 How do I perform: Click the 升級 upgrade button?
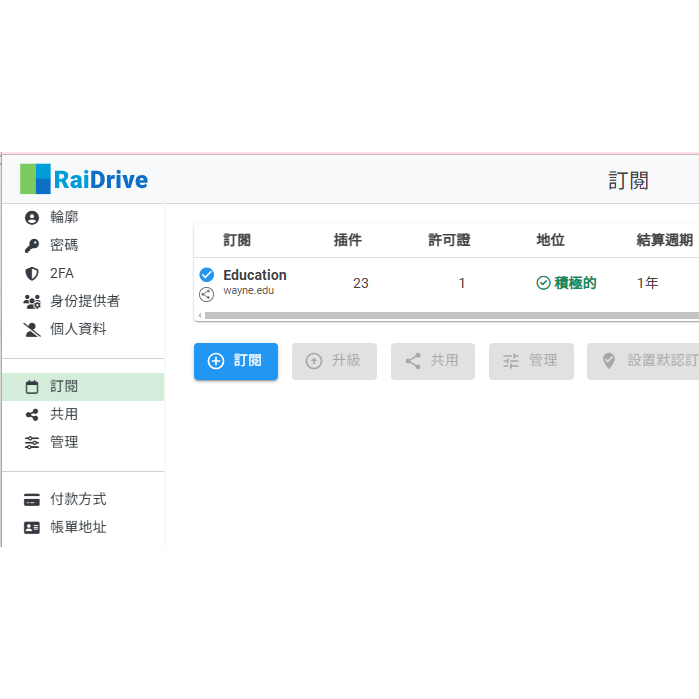click(334, 361)
